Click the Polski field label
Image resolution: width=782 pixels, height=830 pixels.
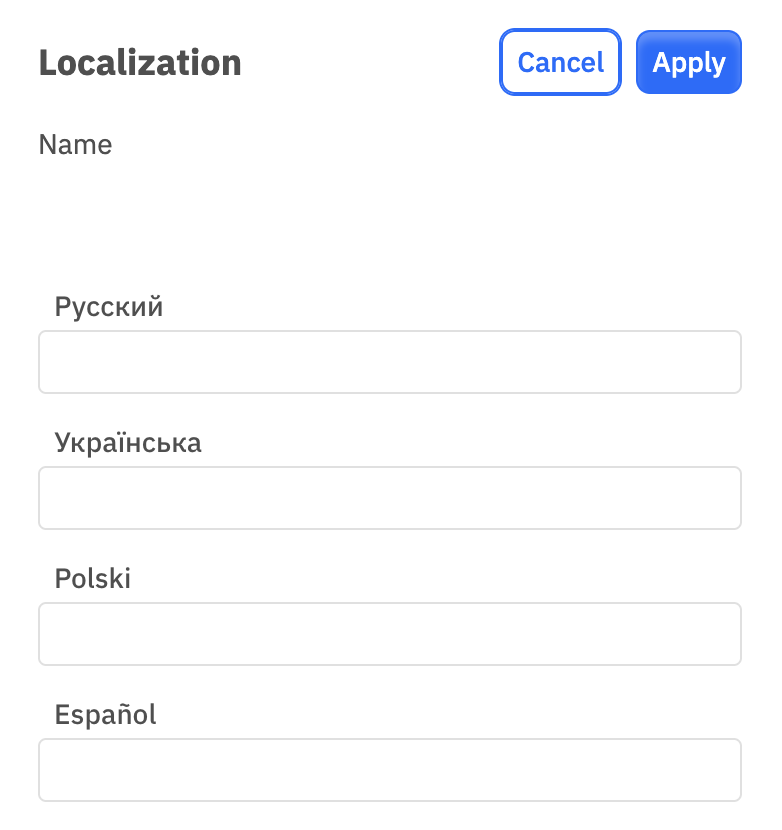point(93,578)
